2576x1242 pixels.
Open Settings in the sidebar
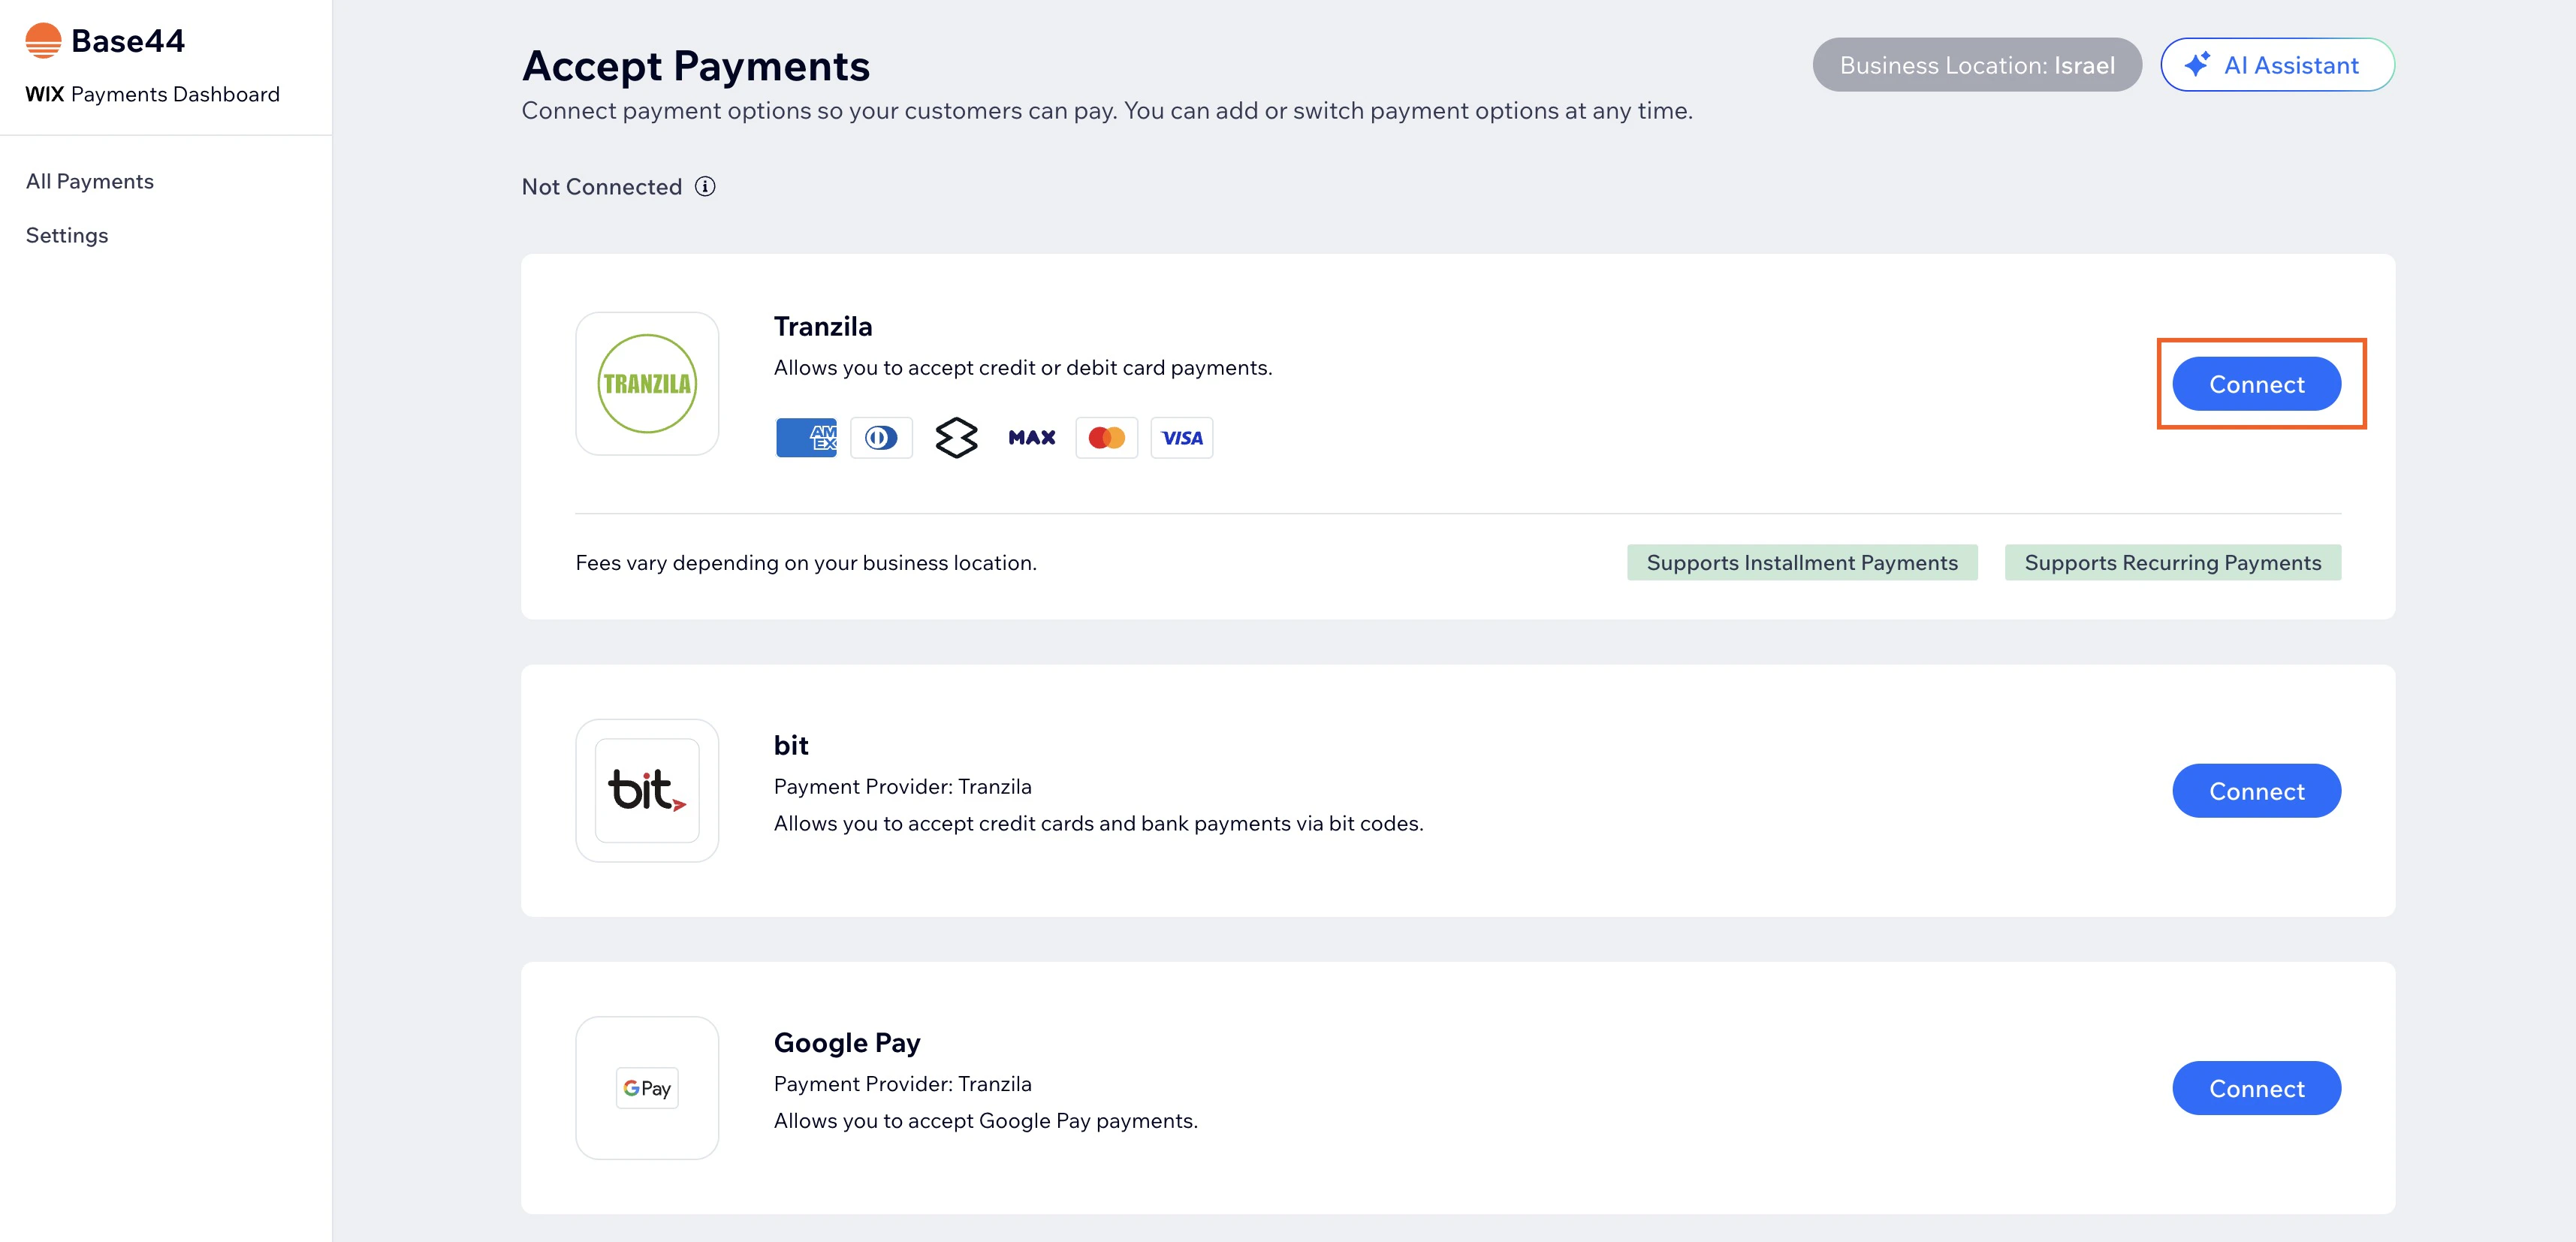(67, 236)
